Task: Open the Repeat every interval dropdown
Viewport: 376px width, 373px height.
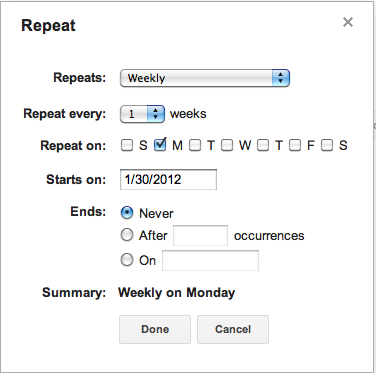Action: coord(142,114)
